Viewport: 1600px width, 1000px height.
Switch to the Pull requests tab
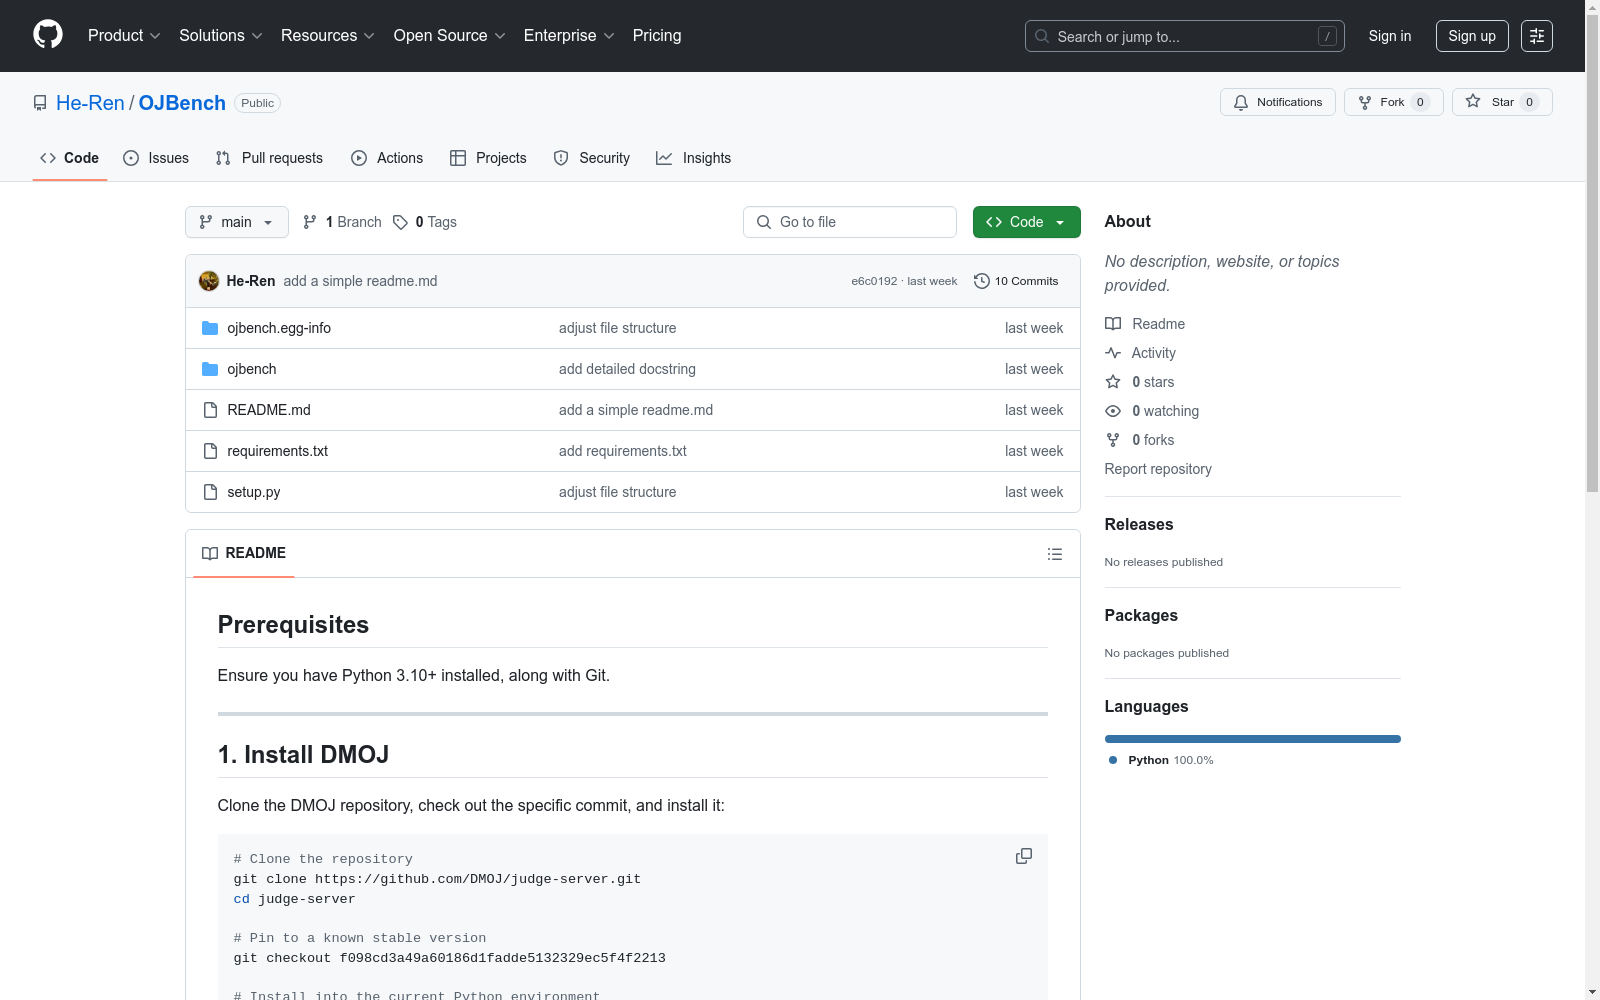269,158
